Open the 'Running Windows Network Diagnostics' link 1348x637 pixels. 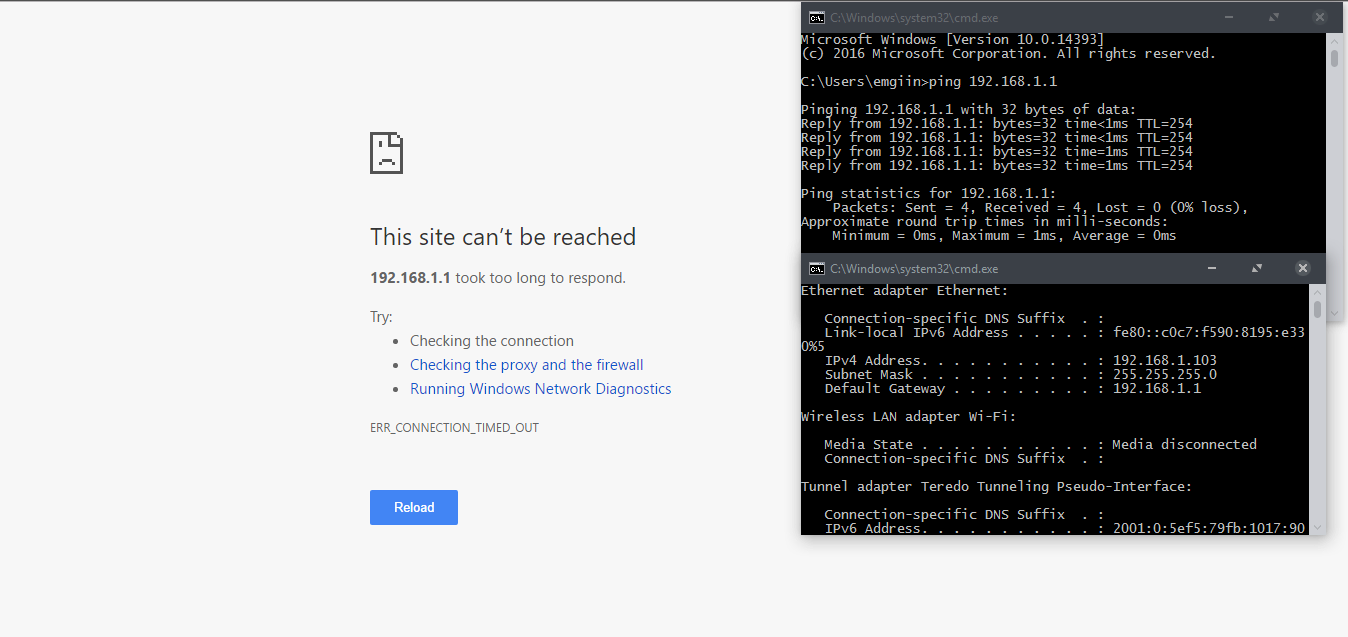click(x=540, y=389)
